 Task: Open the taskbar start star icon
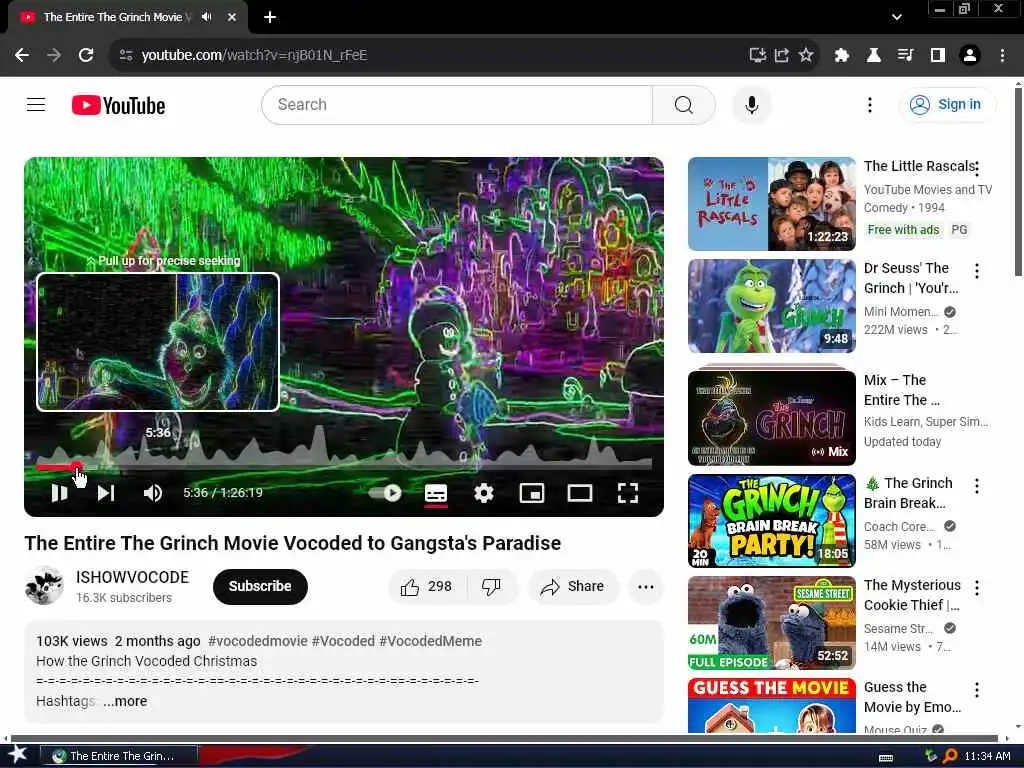[x=17, y=756]
